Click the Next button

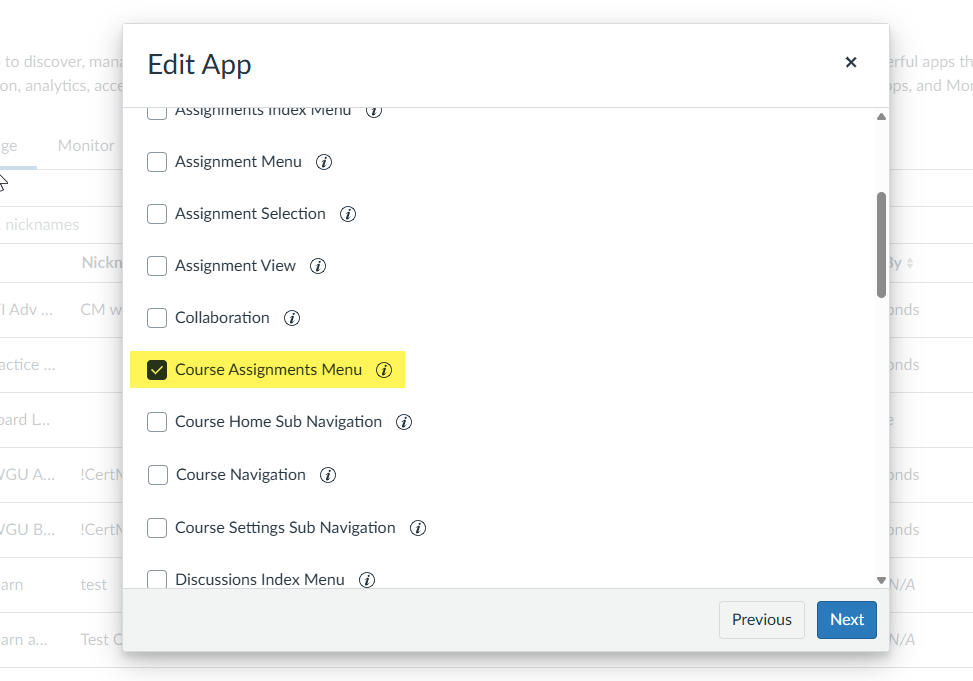846,620
